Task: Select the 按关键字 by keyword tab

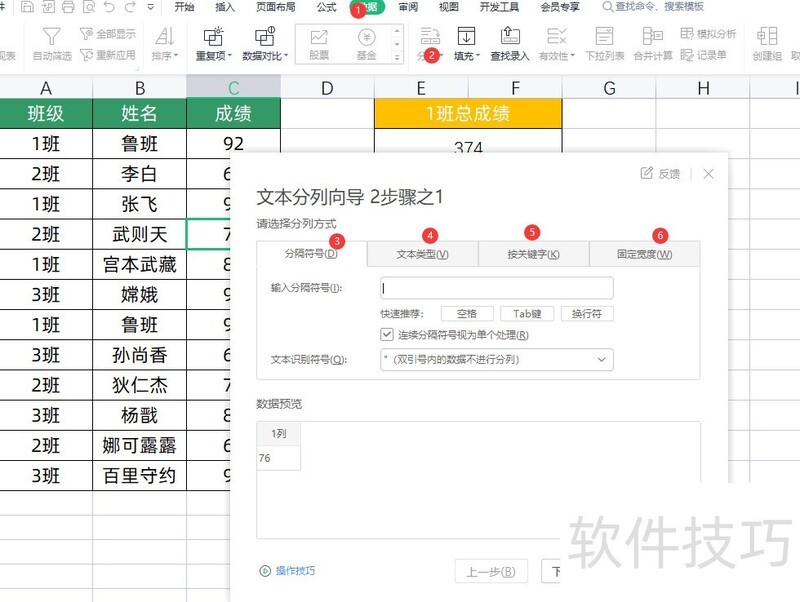Action: click(x=533, y=254)
